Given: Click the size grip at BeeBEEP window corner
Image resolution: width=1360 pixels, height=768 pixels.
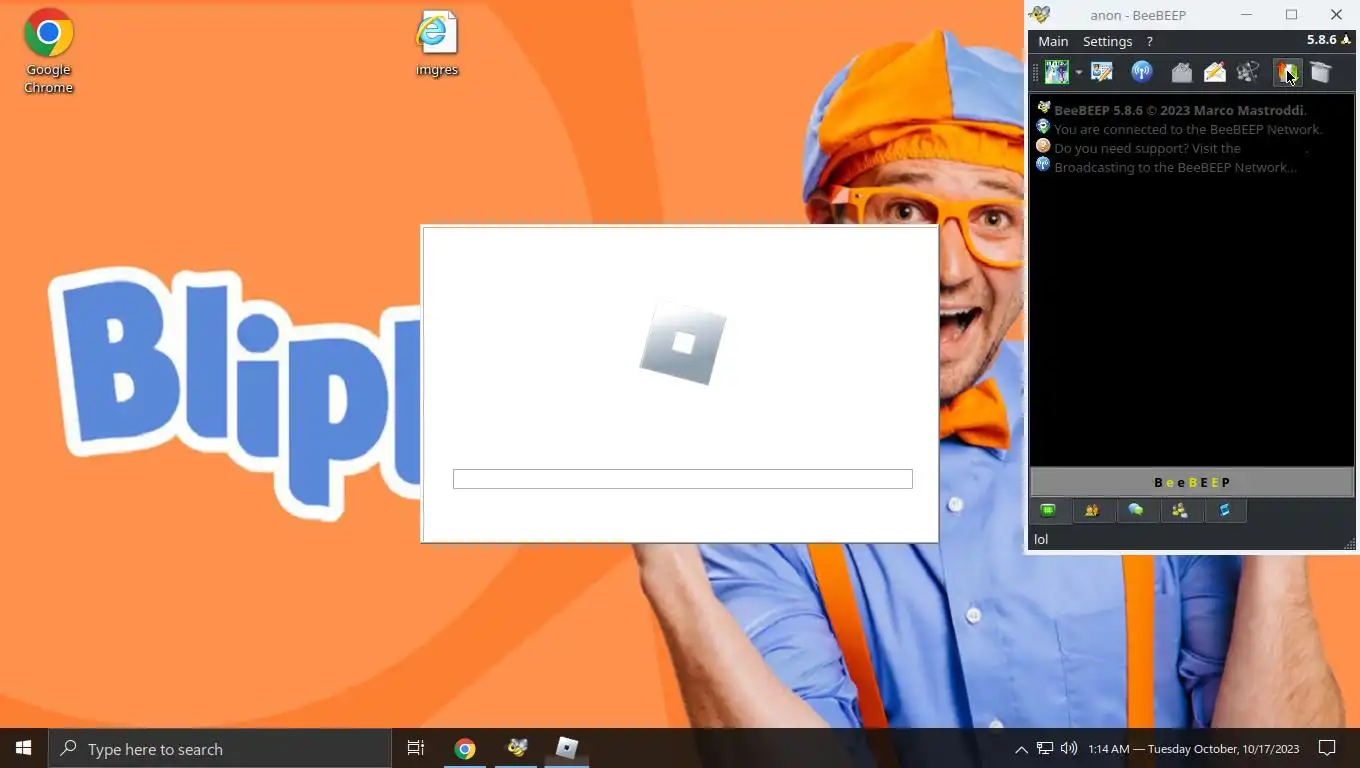Looking at the screenshot, I should 1349,544.
